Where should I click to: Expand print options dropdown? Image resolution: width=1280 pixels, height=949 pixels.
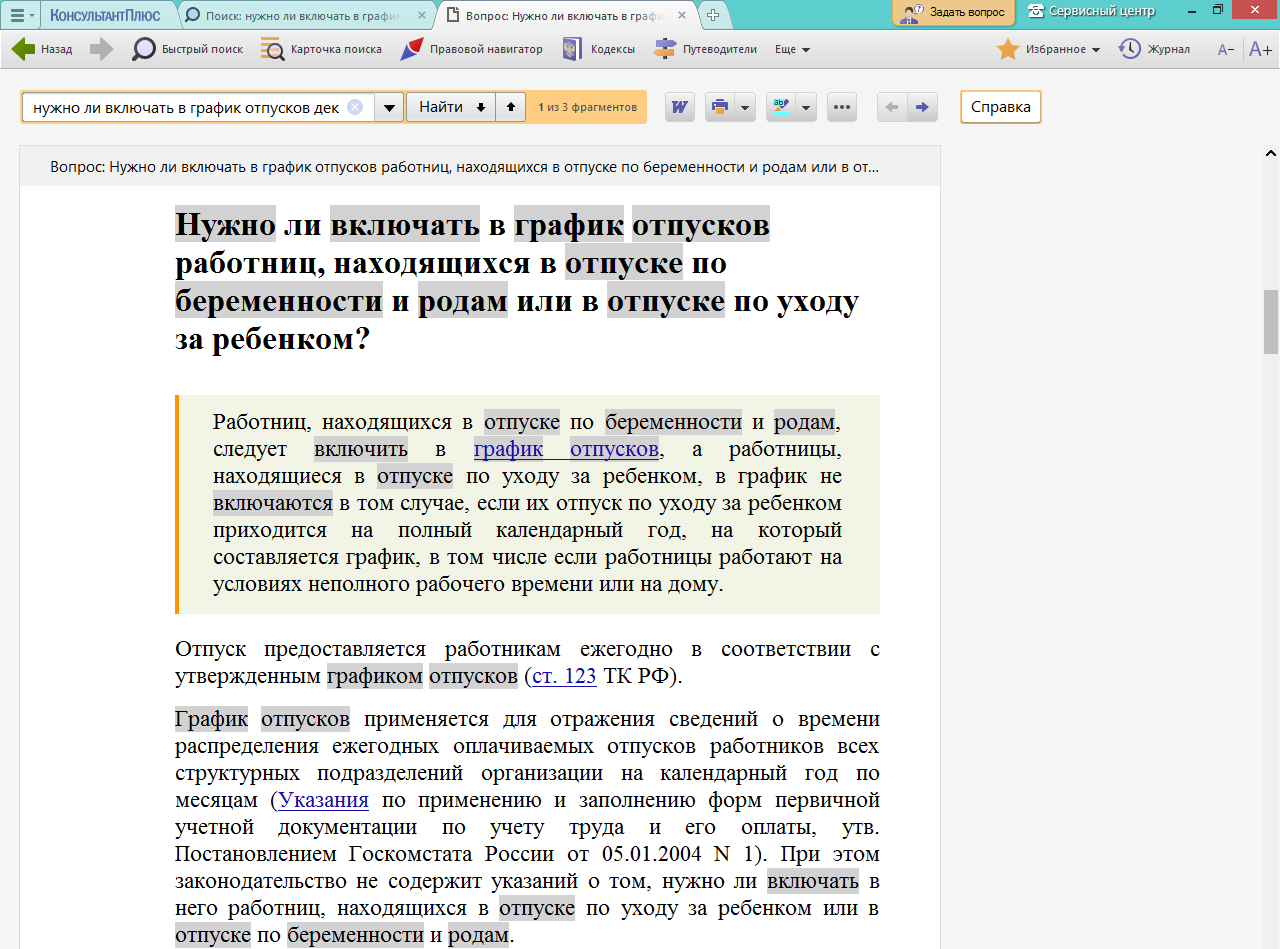(x=746, y=107)
